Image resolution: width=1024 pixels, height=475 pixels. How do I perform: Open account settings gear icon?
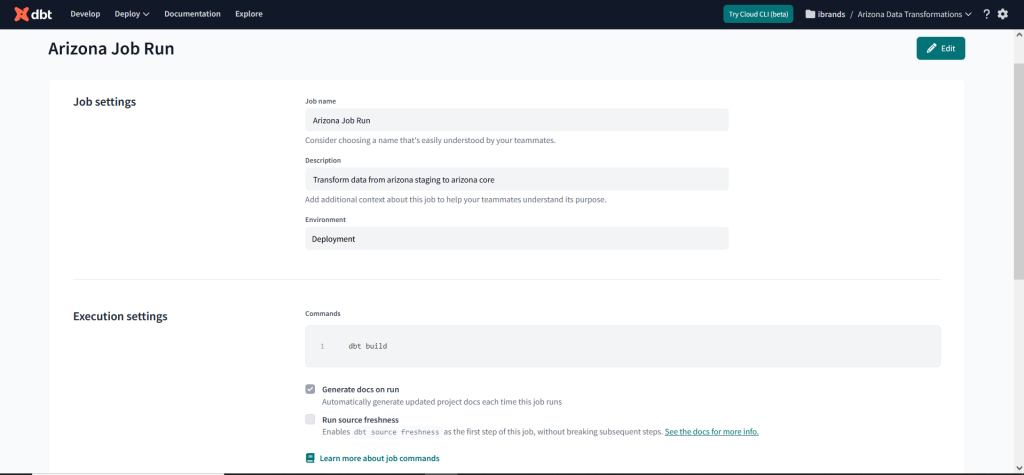(1003, 14)
